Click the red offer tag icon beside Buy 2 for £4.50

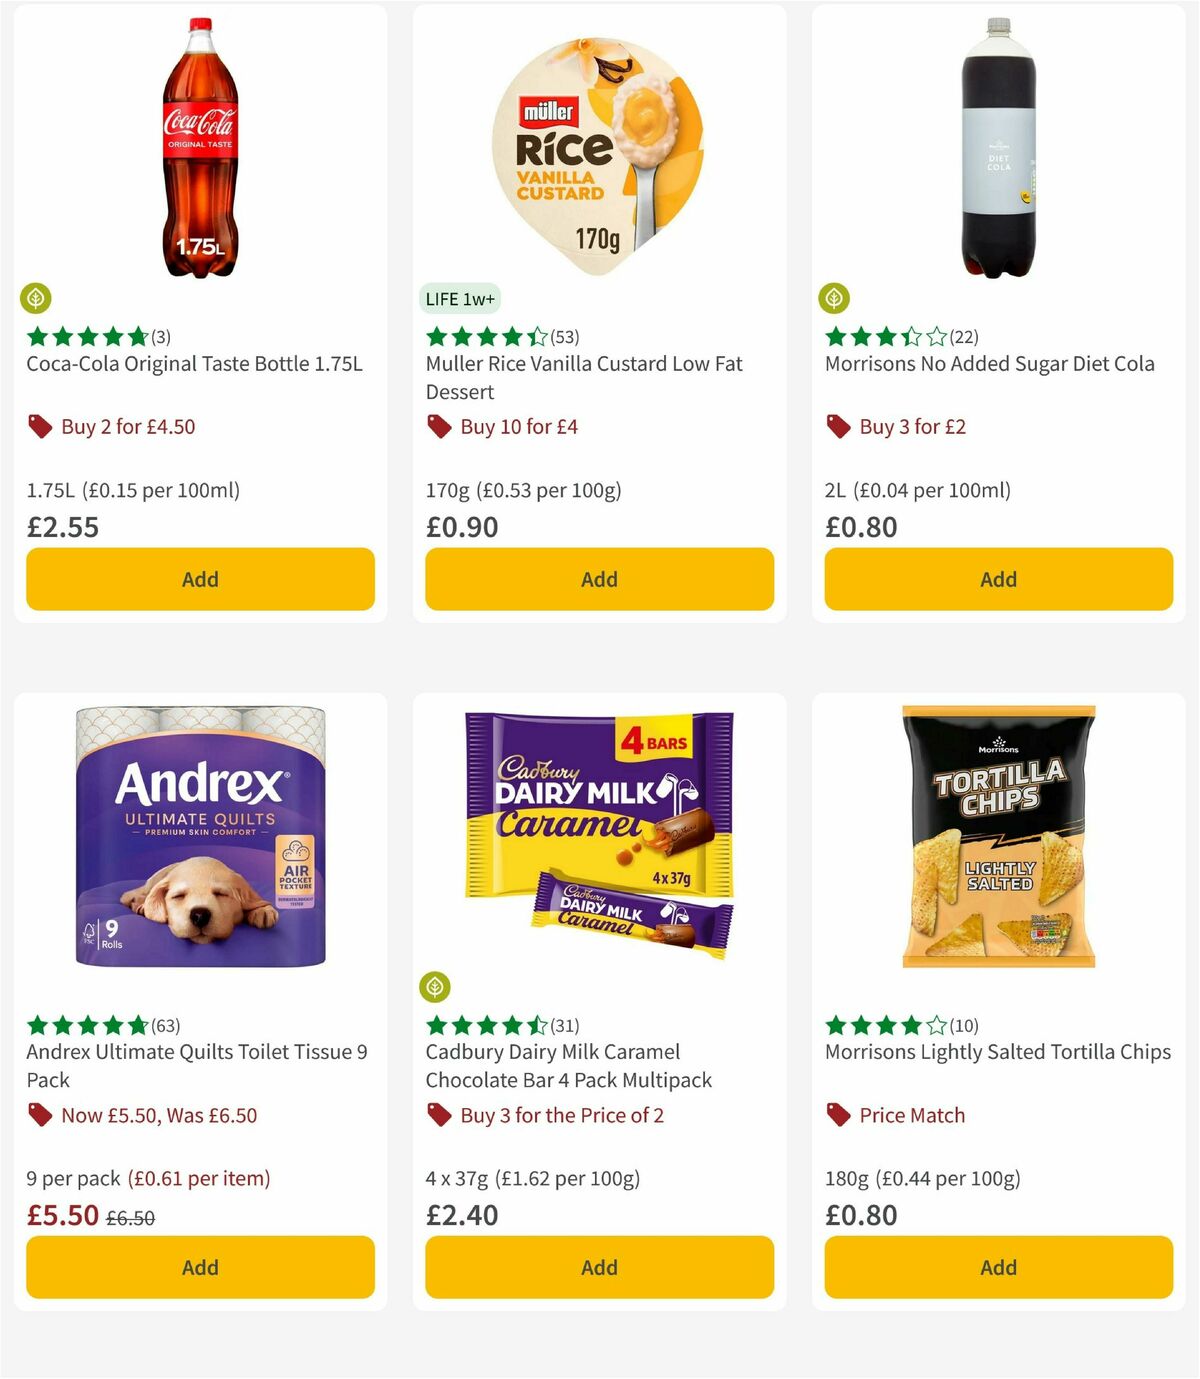(40, 426)
